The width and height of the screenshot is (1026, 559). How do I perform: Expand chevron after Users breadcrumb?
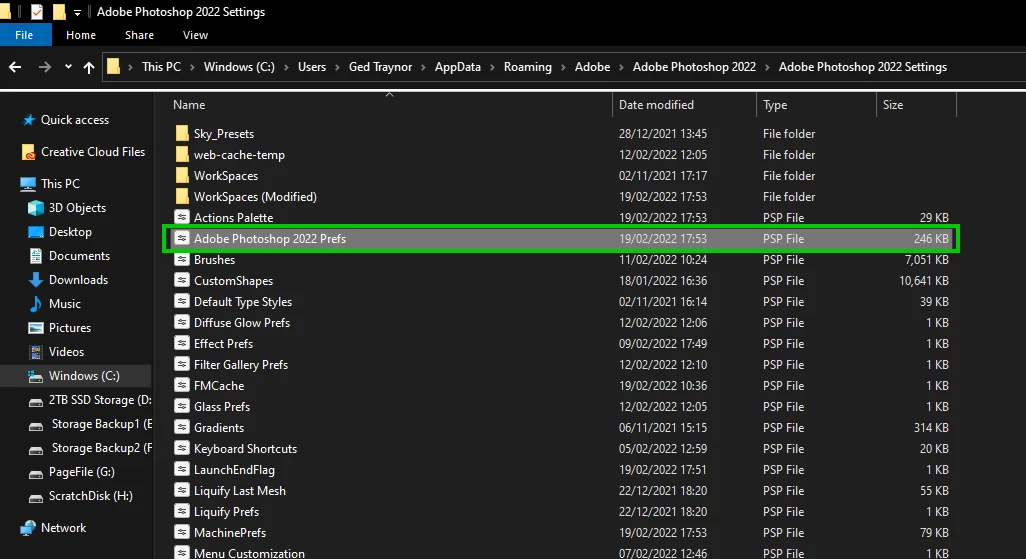coord(337,67)
